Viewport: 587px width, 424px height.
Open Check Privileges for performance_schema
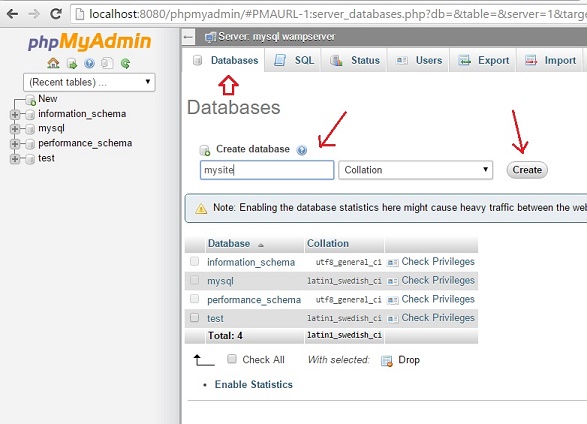pos(438,299)
